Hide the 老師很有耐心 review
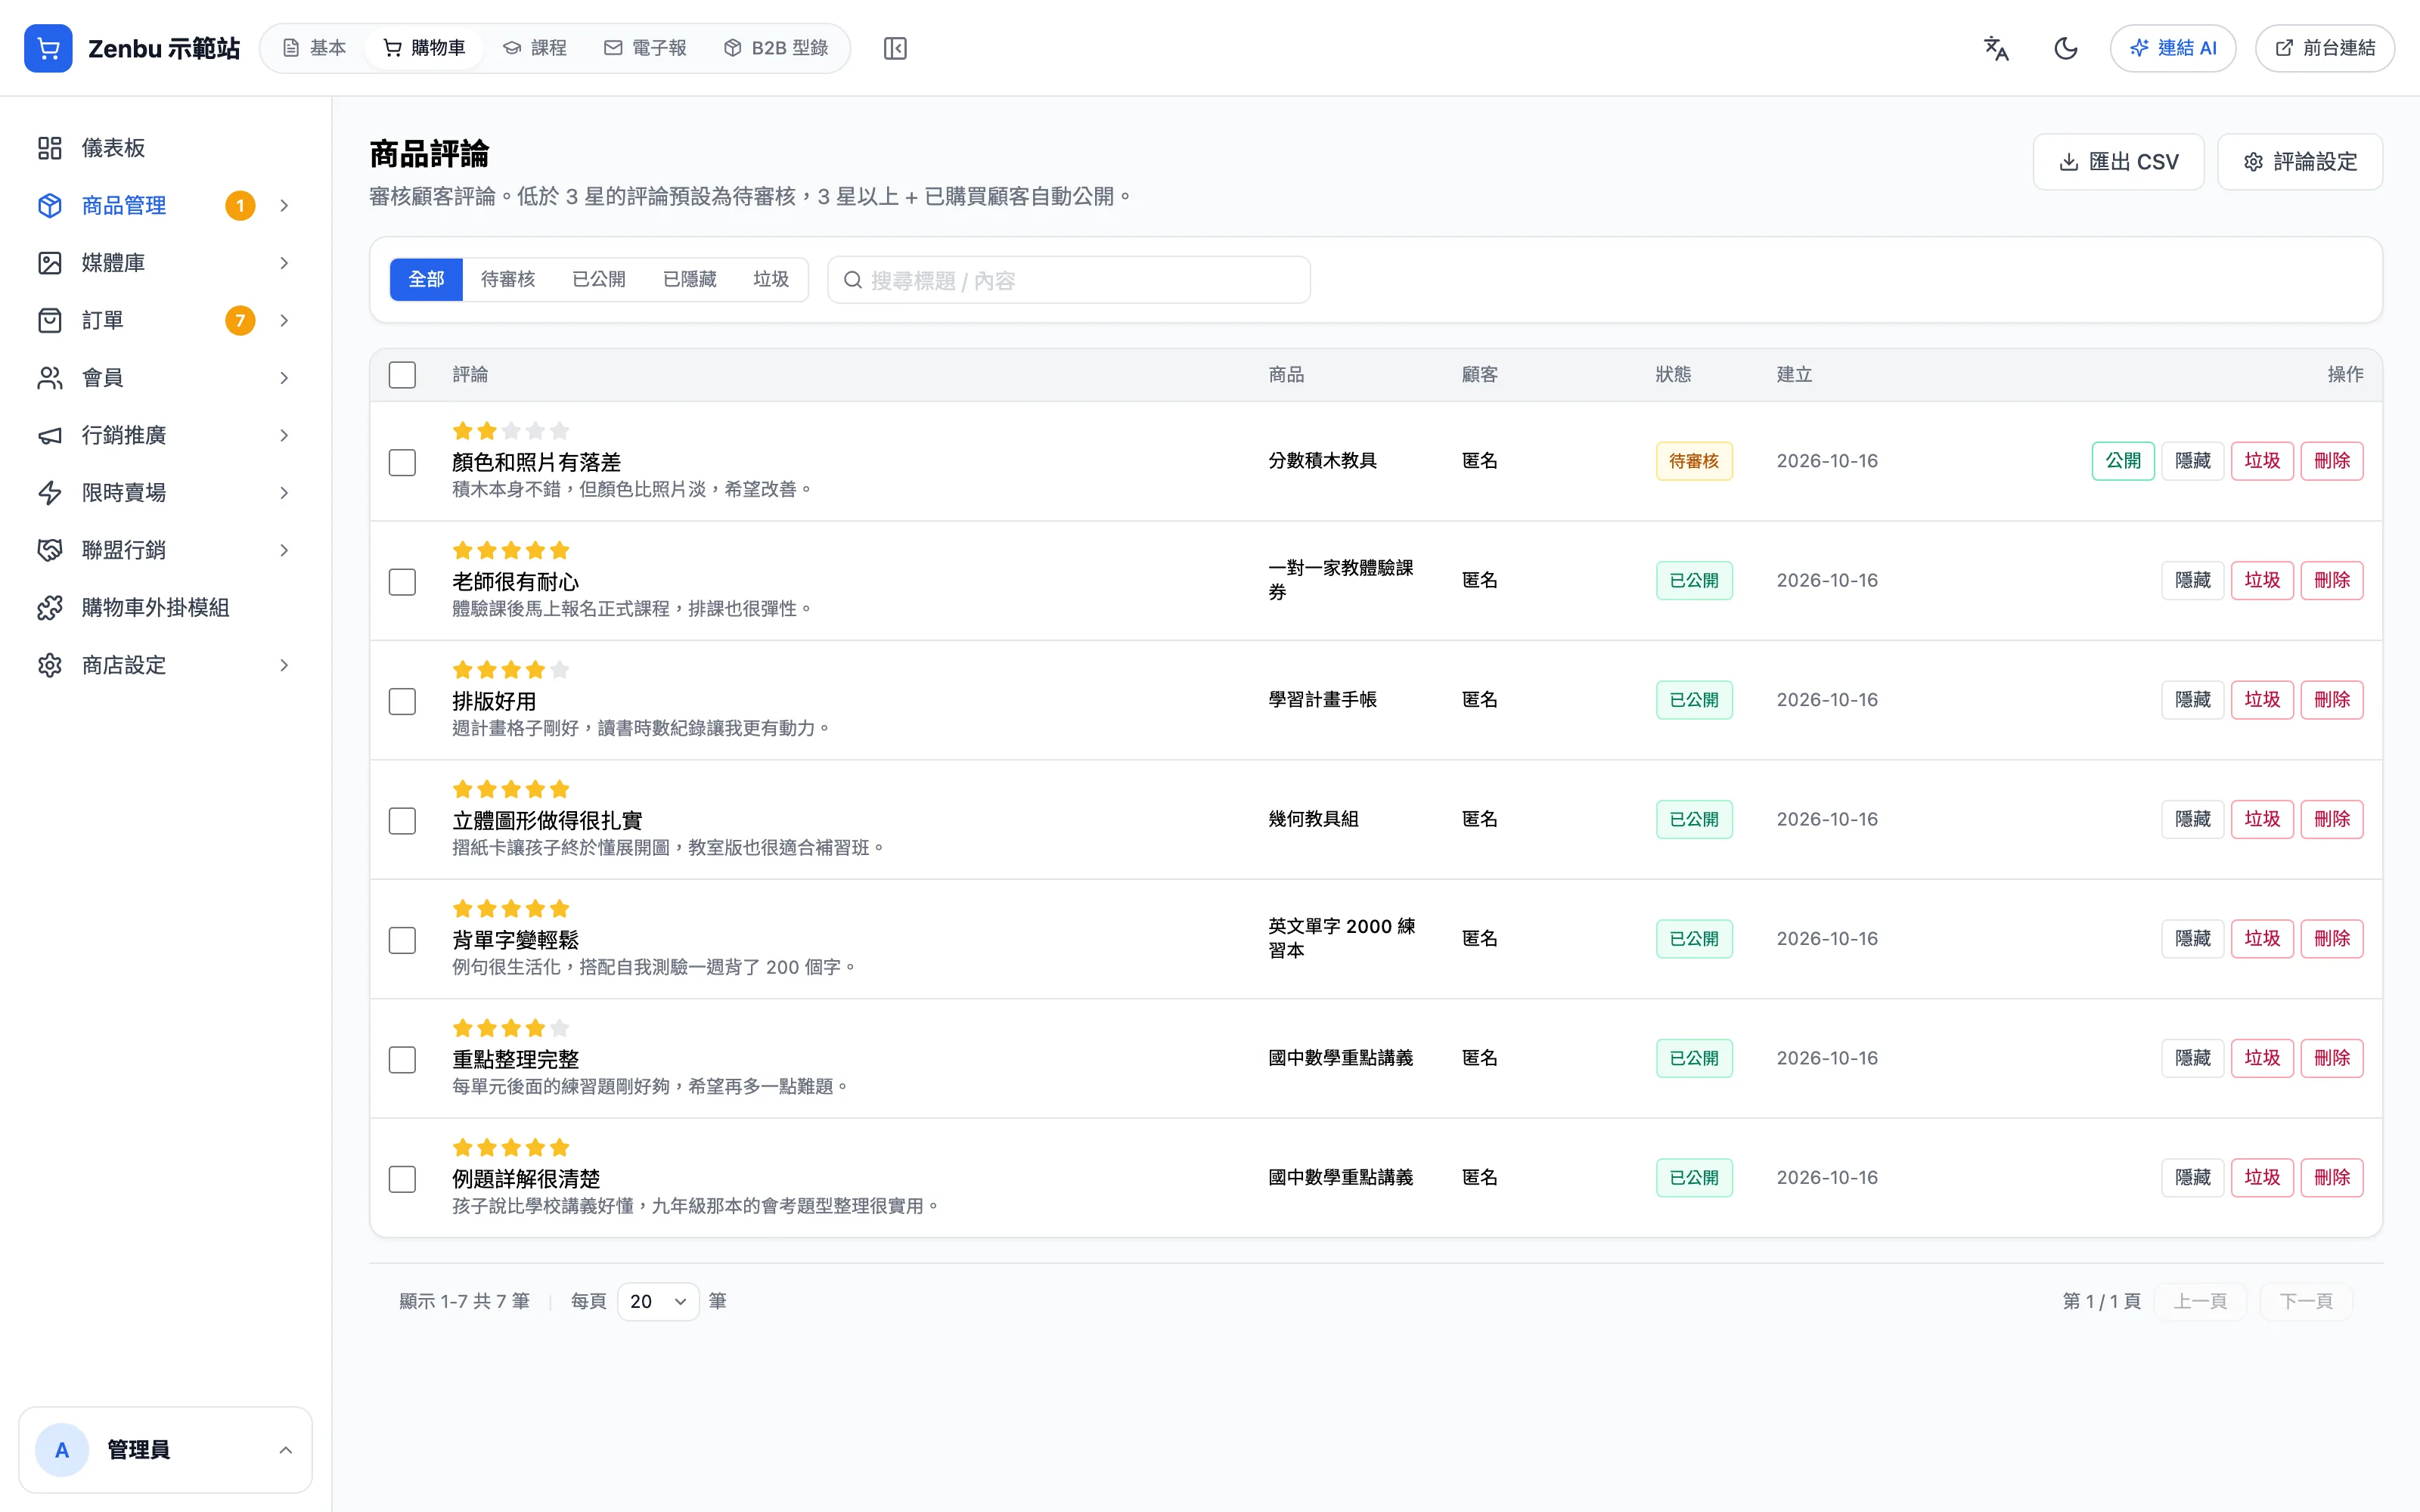 (x=2193, y=581)
